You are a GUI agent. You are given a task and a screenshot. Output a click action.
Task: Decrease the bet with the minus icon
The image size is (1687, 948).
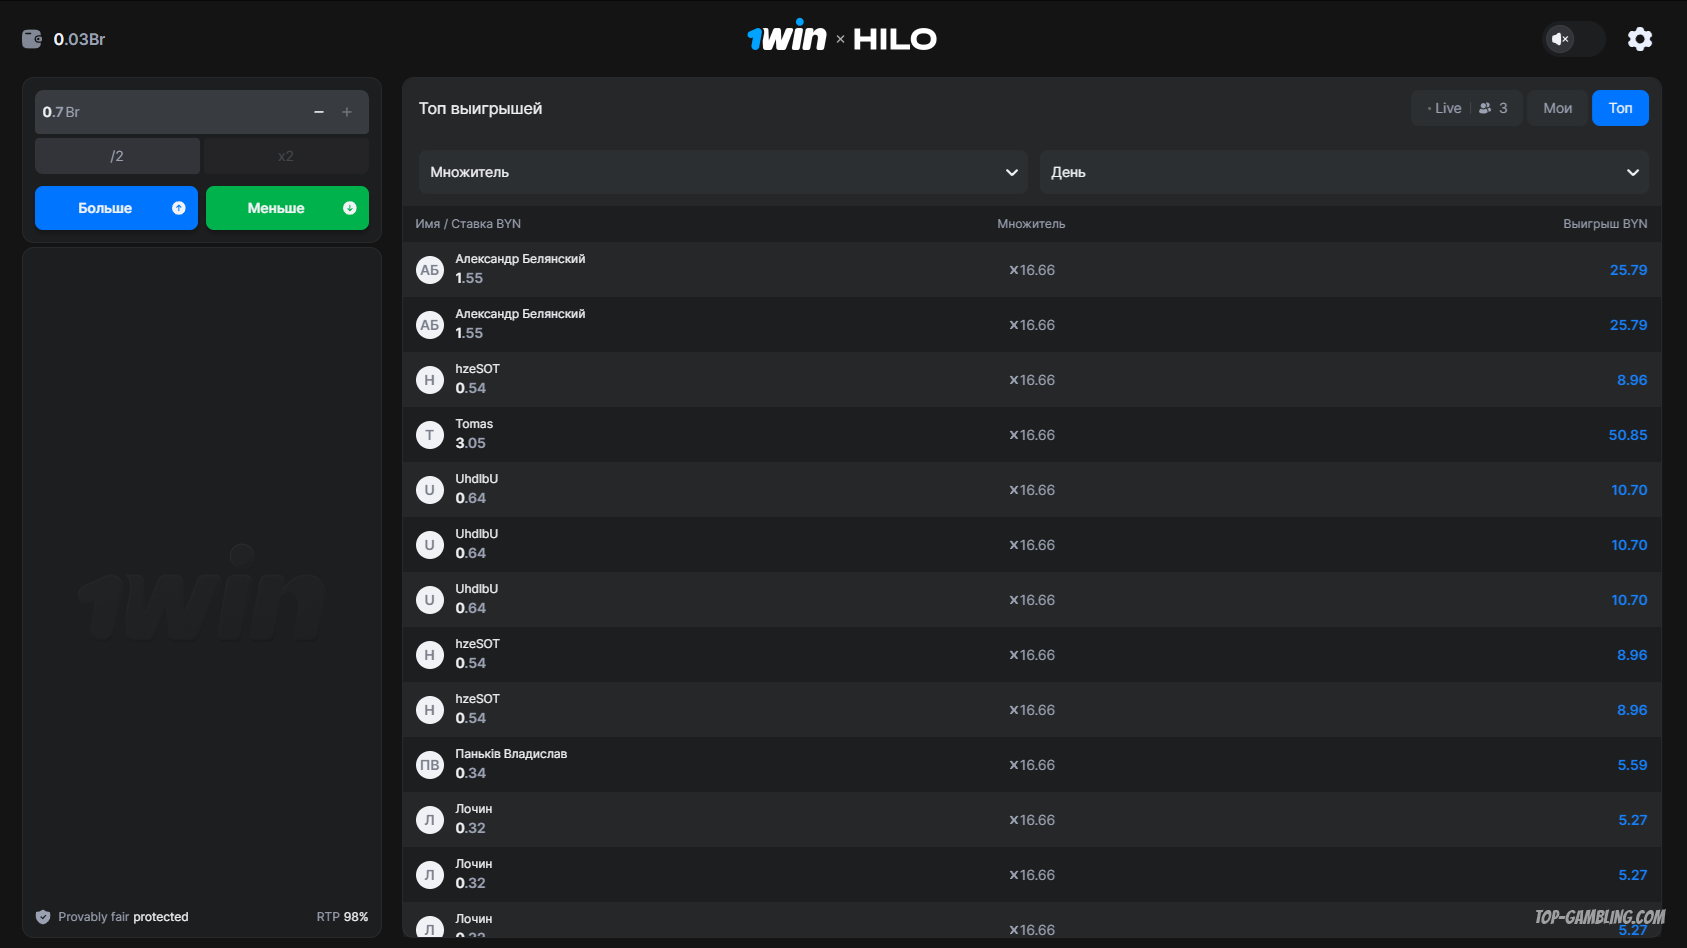pos(319,112)
